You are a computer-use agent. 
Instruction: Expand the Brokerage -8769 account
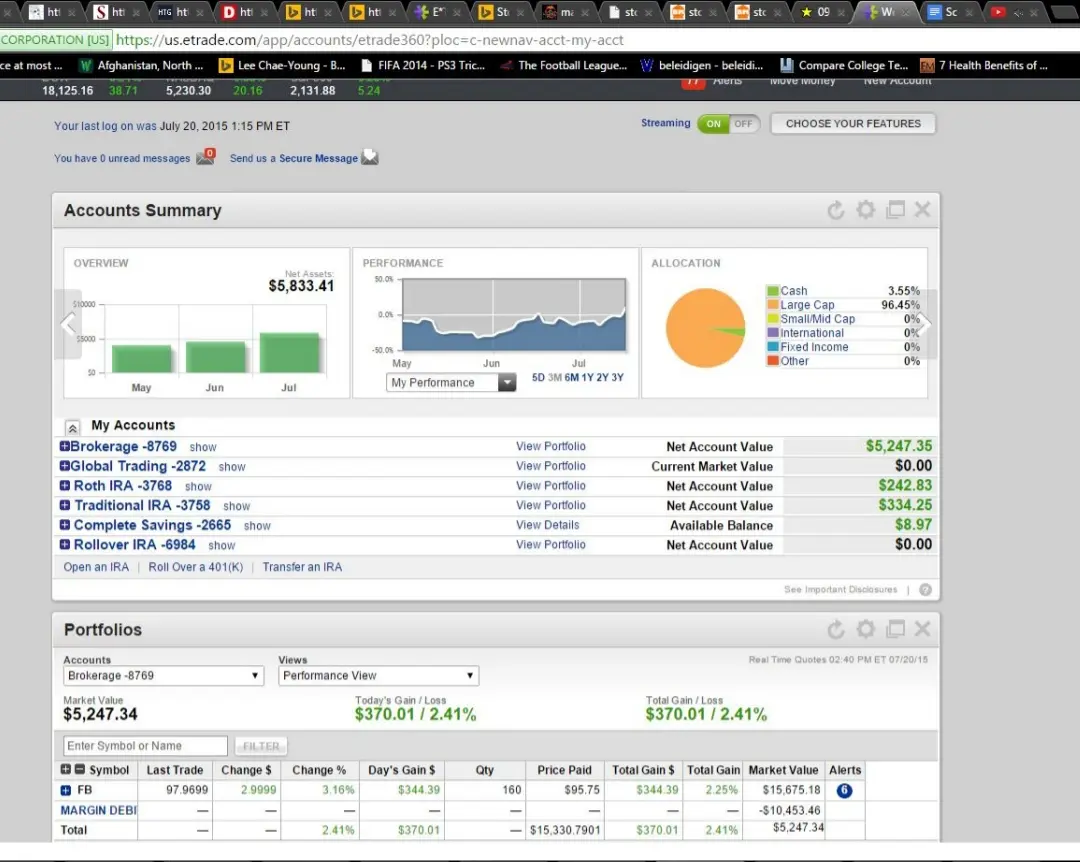click(64, 447)
